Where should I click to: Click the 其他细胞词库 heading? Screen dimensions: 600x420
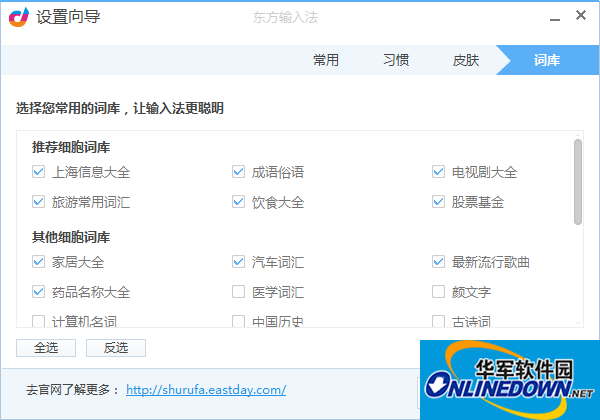[x=71, y=237]
